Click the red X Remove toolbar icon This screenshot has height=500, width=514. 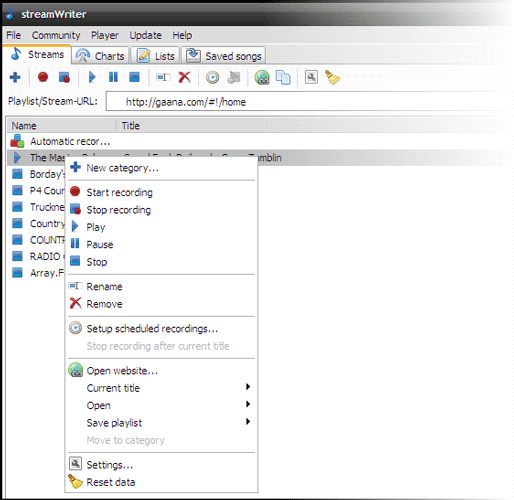(184, 77)
